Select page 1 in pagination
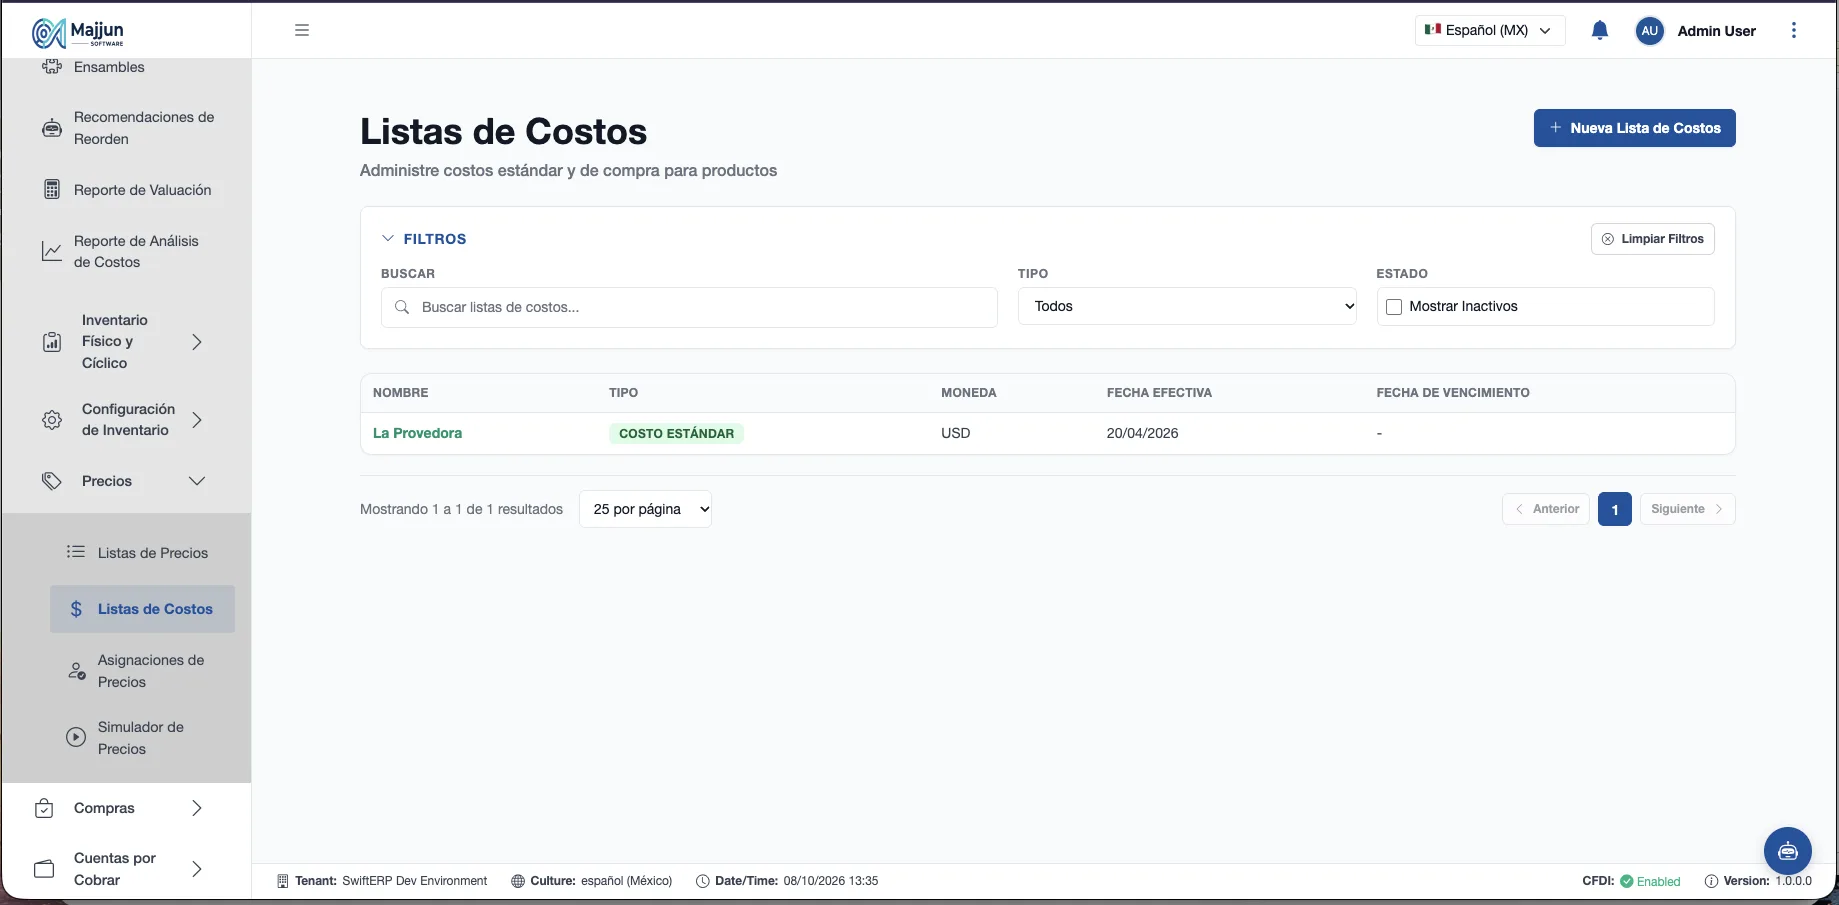Image resolution: width=1839 pixels, height=905 pixels. (x=1614, y=509)
